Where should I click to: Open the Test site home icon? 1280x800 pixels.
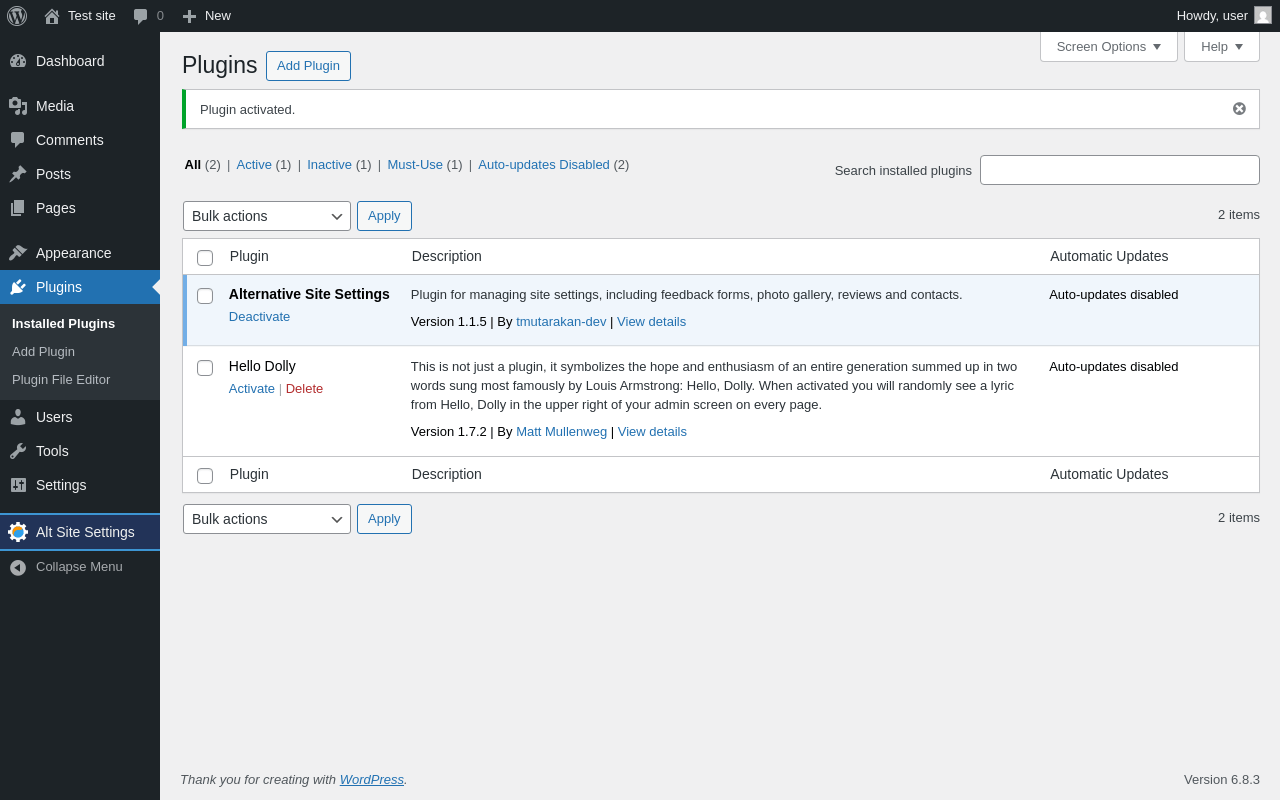tap(52, 16)
